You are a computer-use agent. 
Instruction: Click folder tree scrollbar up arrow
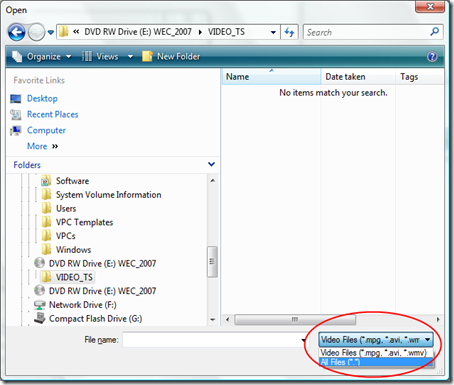point(213,181)
